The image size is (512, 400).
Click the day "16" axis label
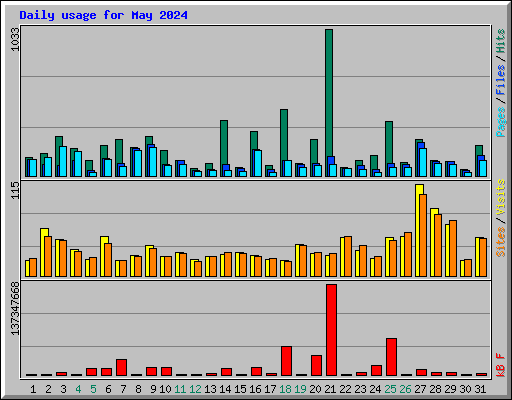pyautogui.click(x=255, y=389)
